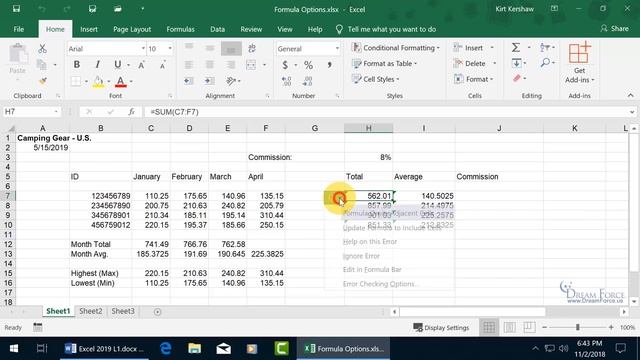Viewport: 640px width, 360px height.
Task: Click the zoom slider handle
Action: pyautogui.click(x=578, y=327)
